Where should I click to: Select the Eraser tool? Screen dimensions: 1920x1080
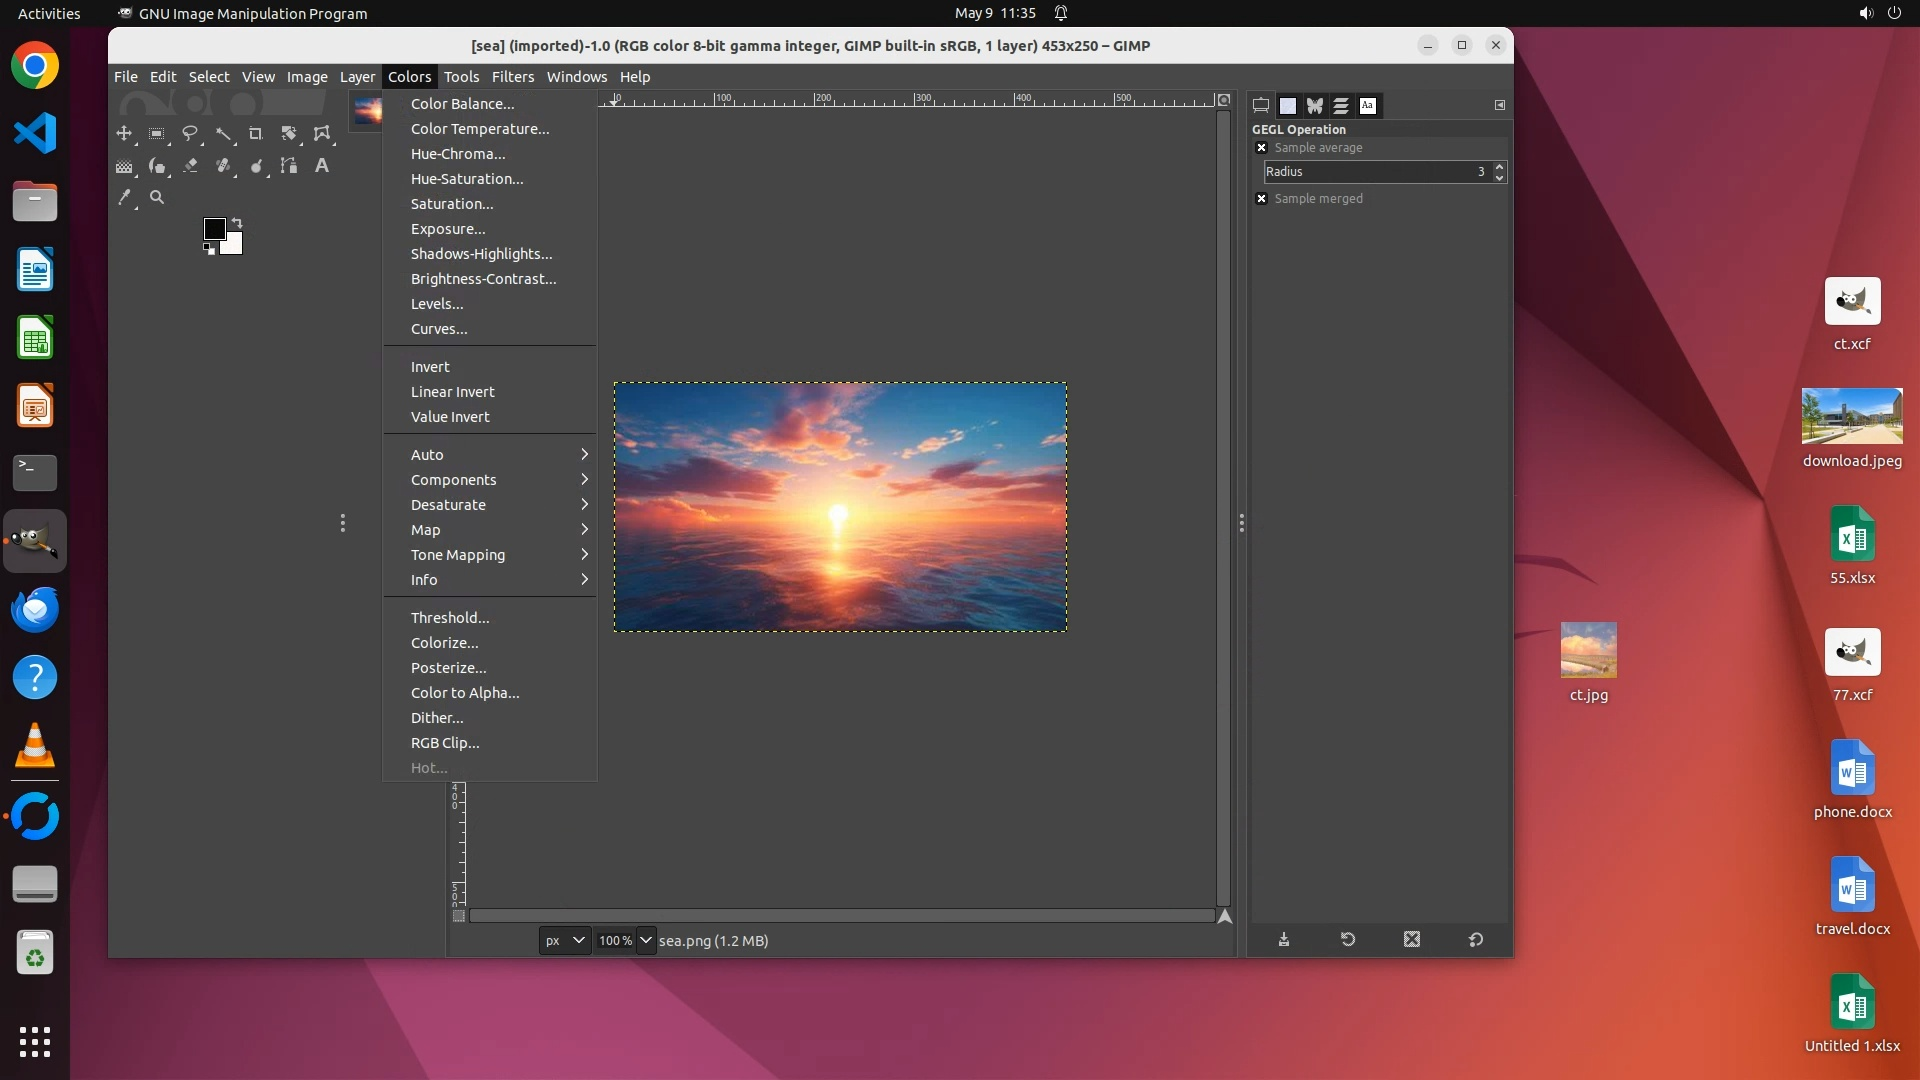[x=190, y=166]
